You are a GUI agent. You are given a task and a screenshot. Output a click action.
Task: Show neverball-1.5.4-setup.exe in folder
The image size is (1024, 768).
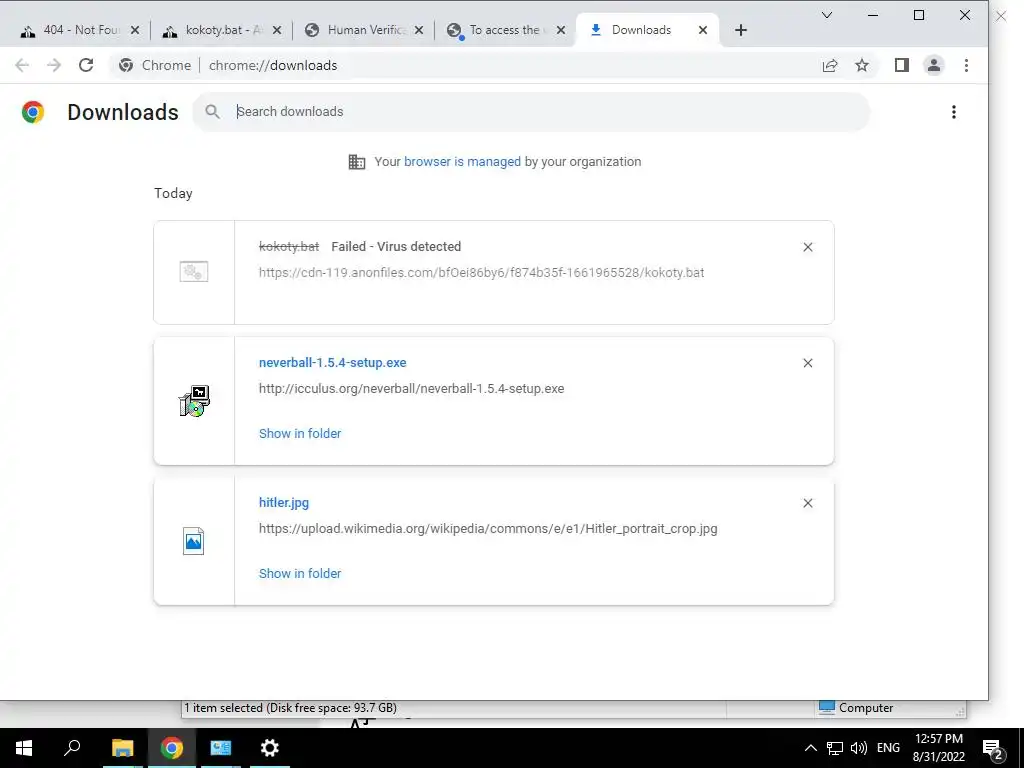pyautogui.click(x=300, y=434)
